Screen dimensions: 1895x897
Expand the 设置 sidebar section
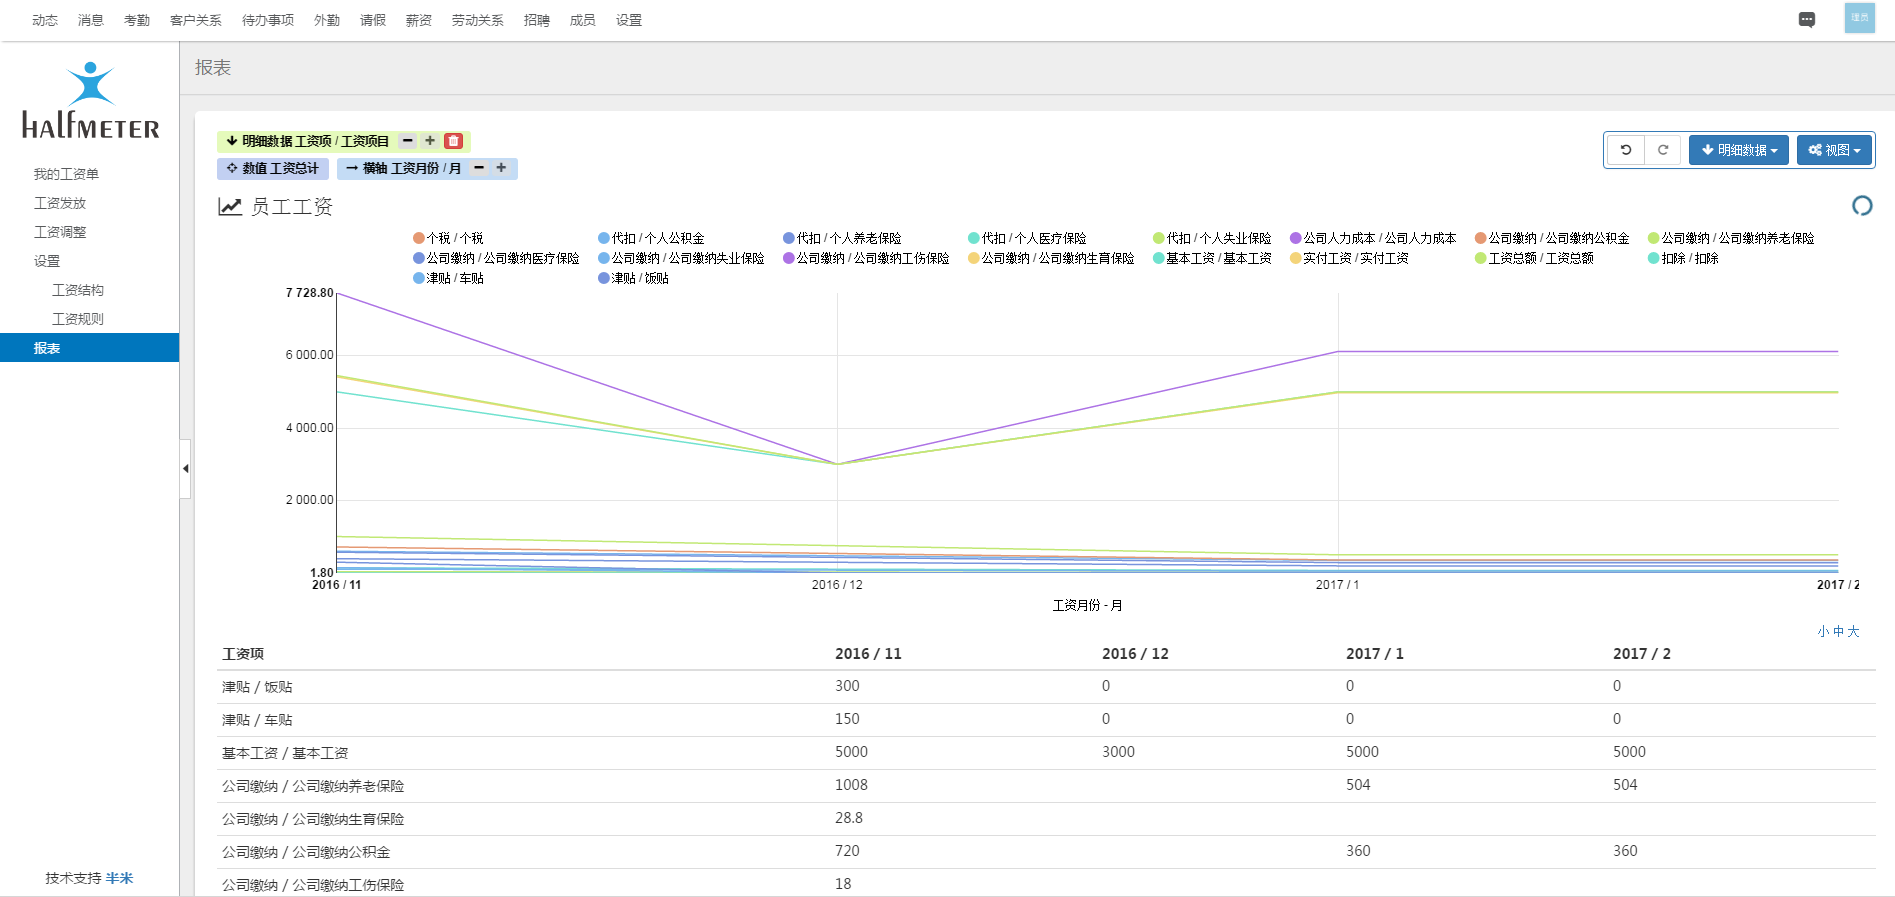coord(47,261)
